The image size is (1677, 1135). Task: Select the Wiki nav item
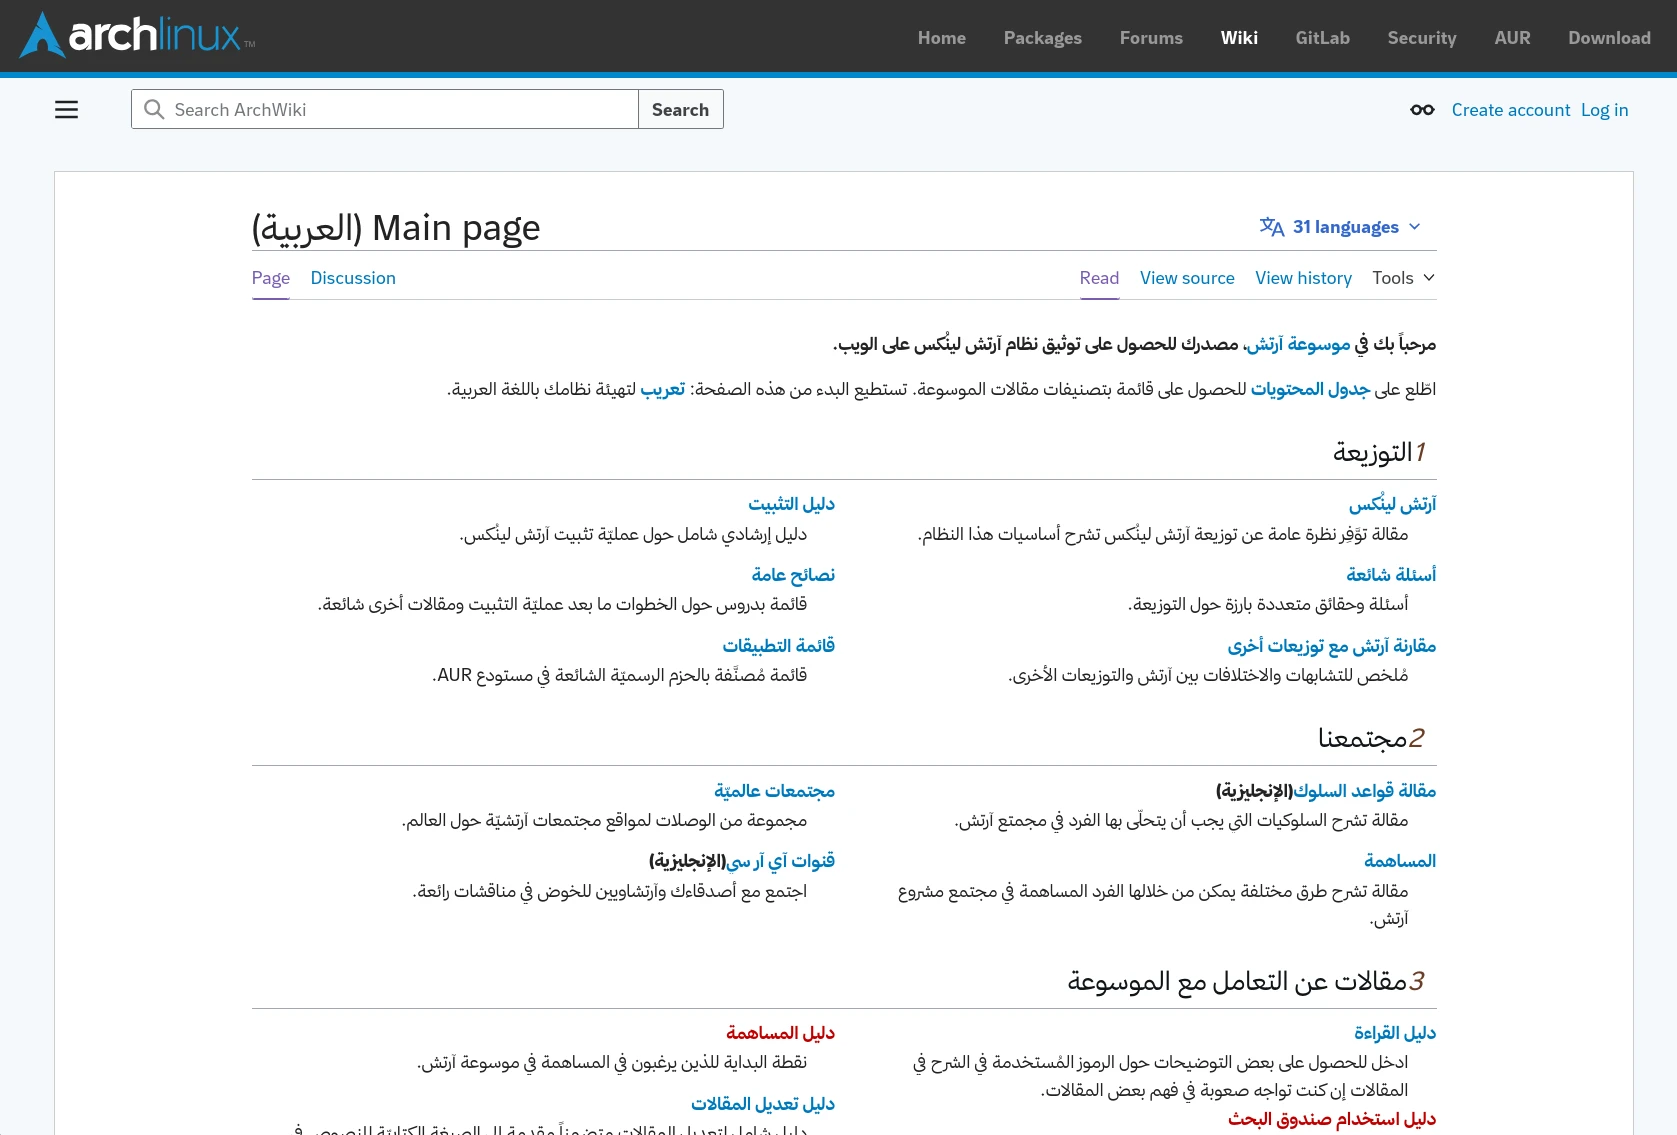click(1239, 38)
